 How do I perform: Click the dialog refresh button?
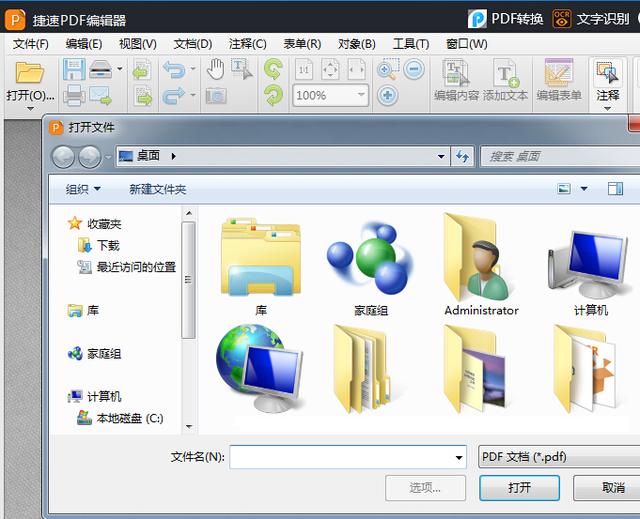point(462,156)
